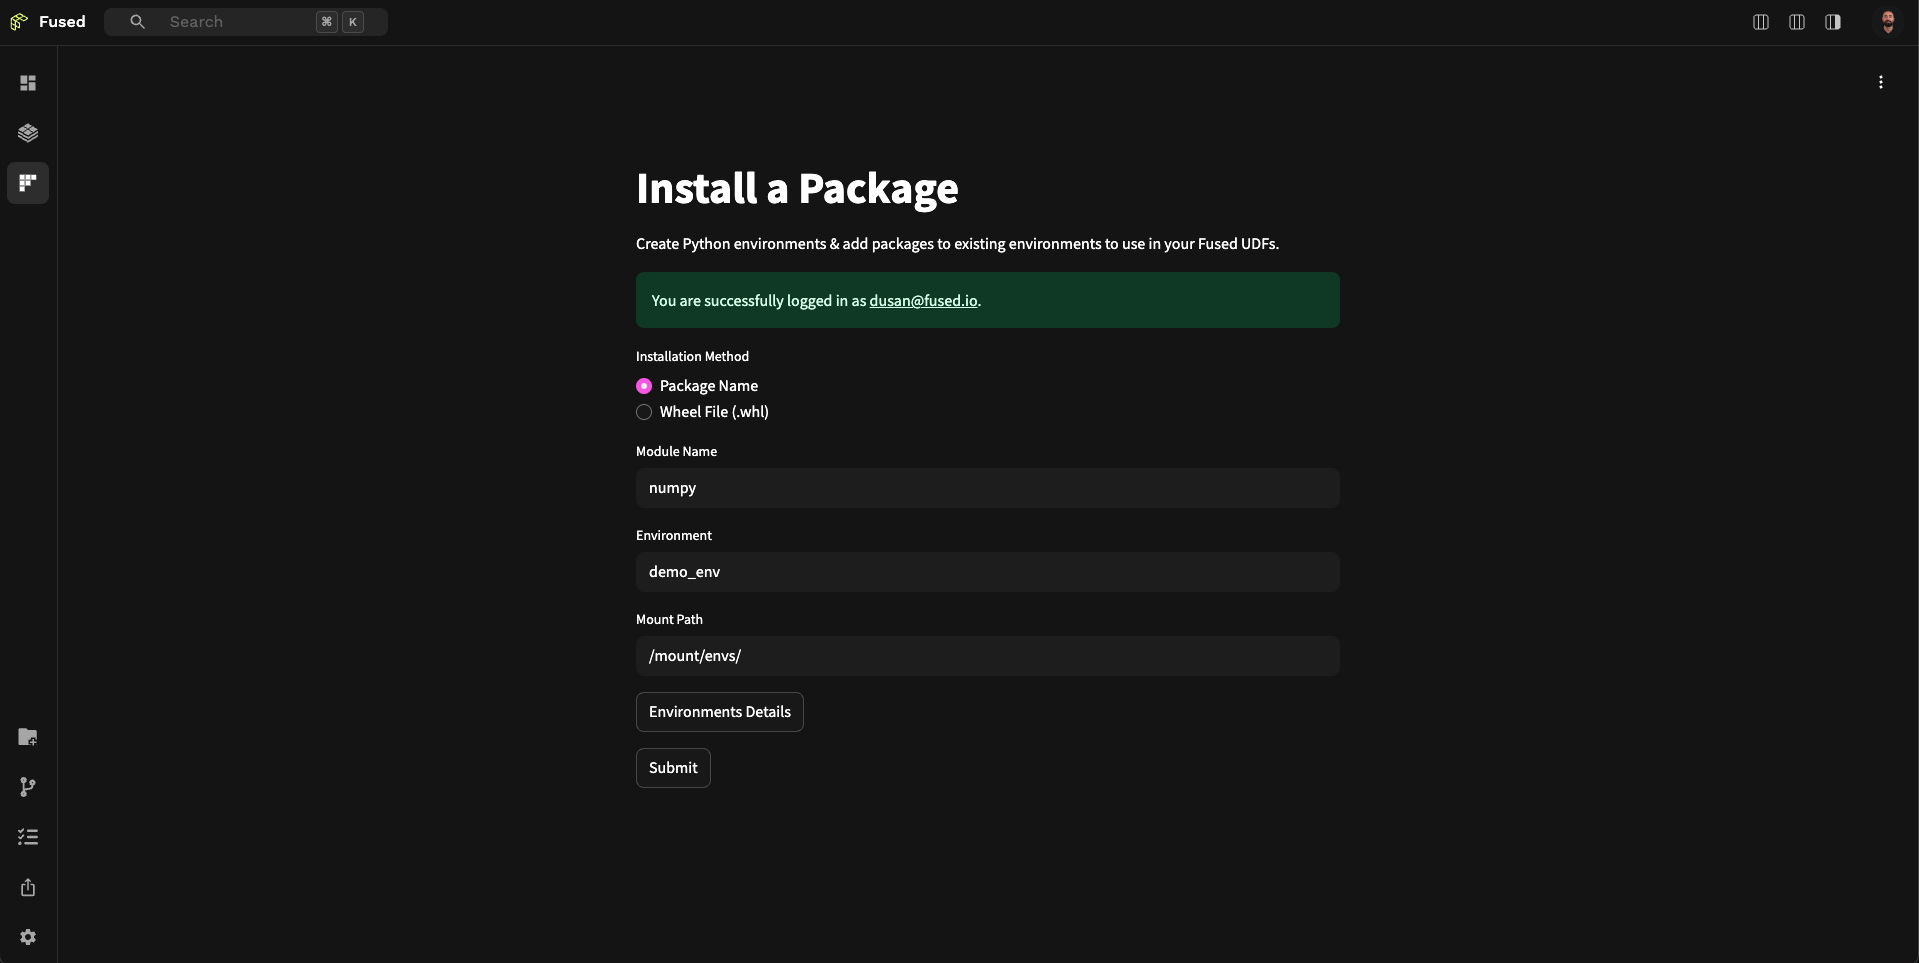1919x963 pixels.
Task: Click the share export icon in sidebar
Action: tap(27, 887)
